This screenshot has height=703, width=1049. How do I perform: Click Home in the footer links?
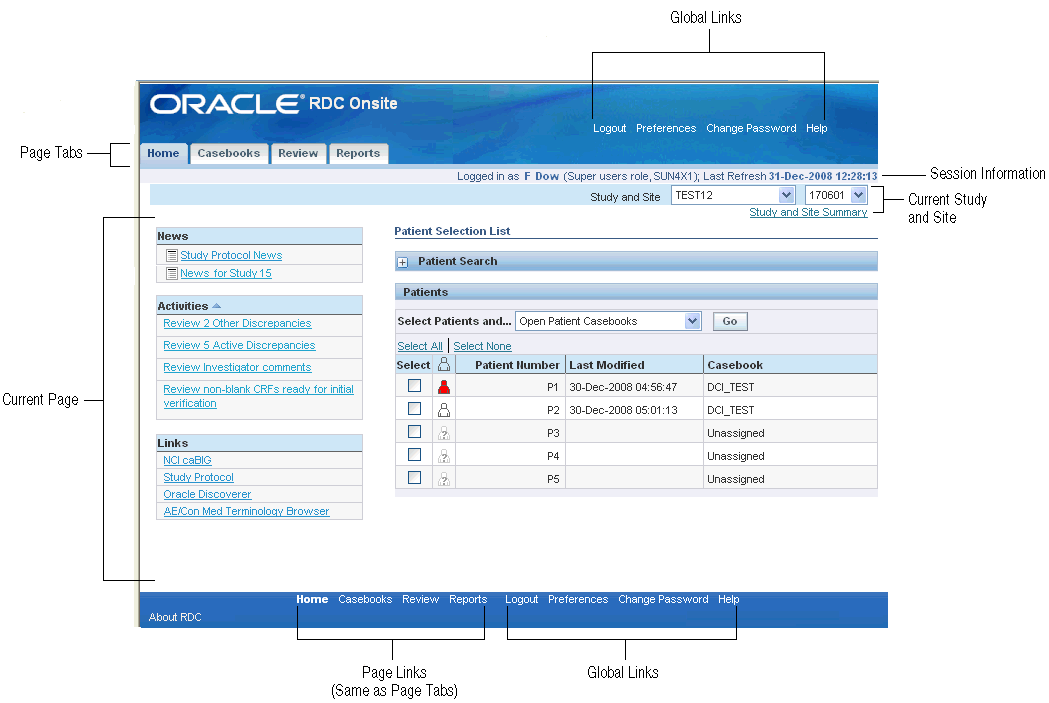click(x=312, y=599)
